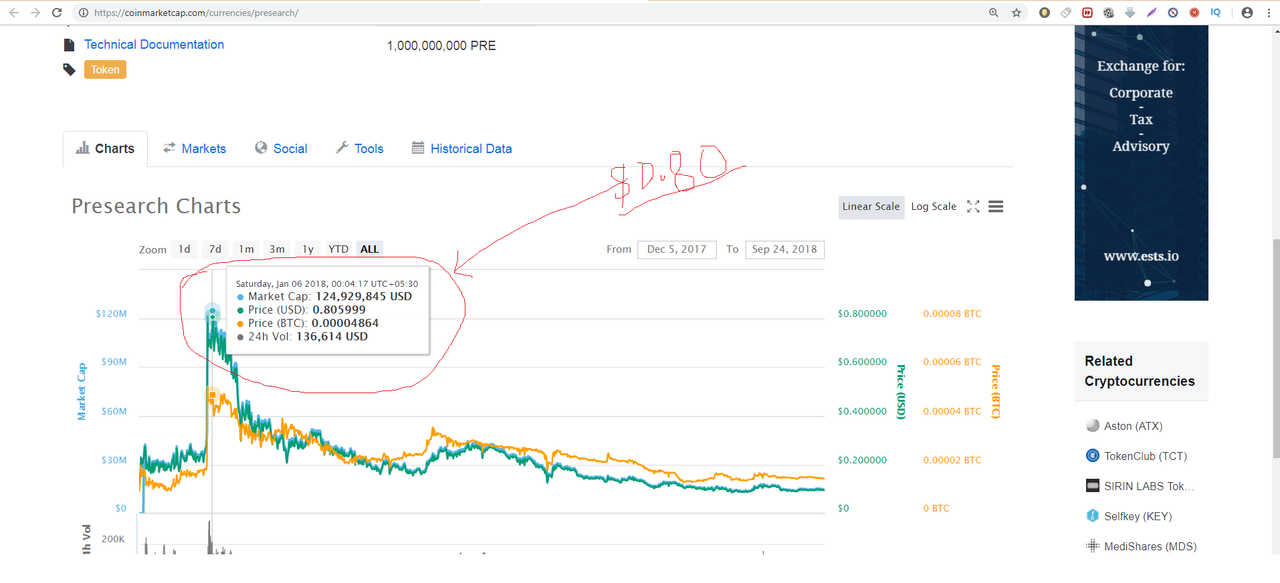
Task: Set chart zoom to 3m
Action: 277,249
